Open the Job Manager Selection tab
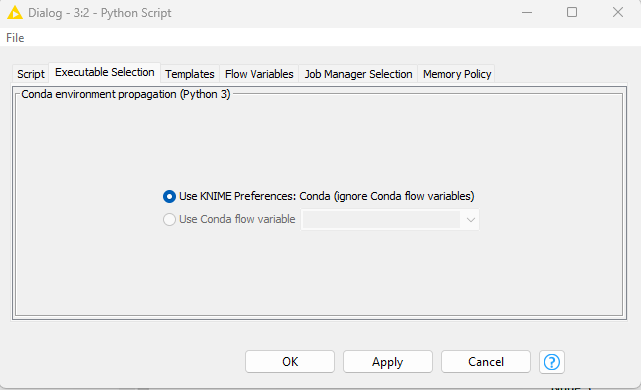Screen dimensions: 641x390 tap(358, 74)
